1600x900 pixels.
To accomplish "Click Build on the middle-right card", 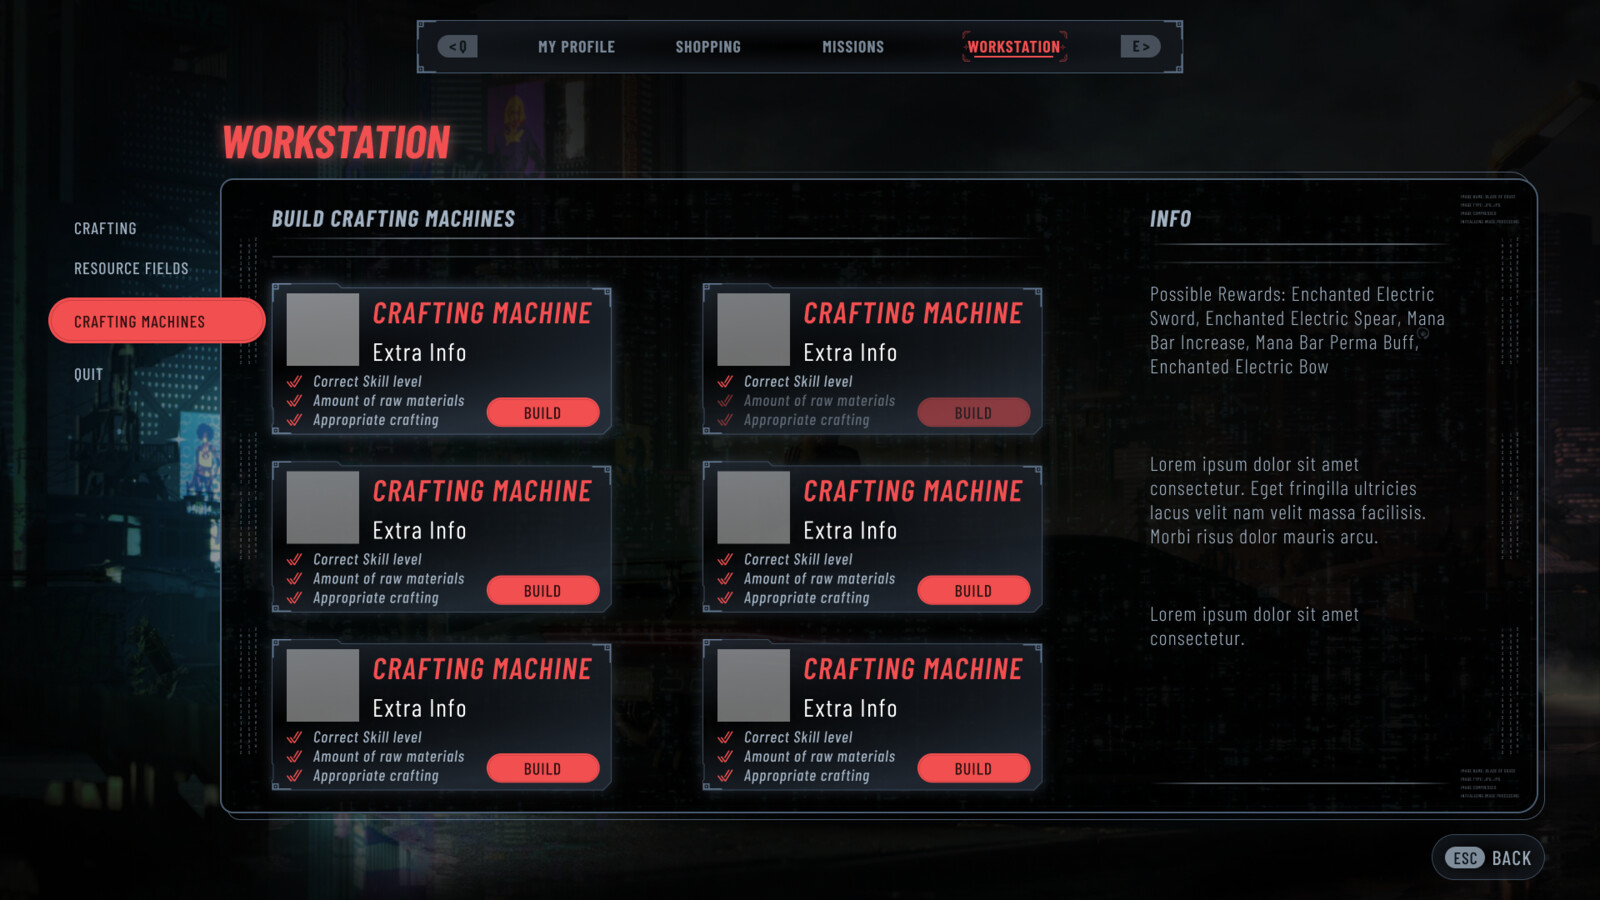I will coord(974,590).
